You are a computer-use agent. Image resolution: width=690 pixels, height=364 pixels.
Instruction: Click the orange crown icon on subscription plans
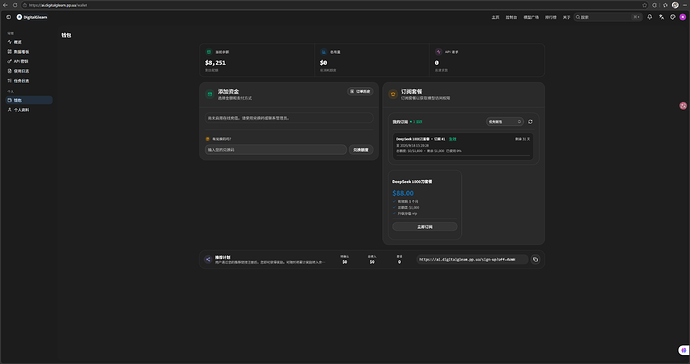pyautogui.click(x=393, y=94)
